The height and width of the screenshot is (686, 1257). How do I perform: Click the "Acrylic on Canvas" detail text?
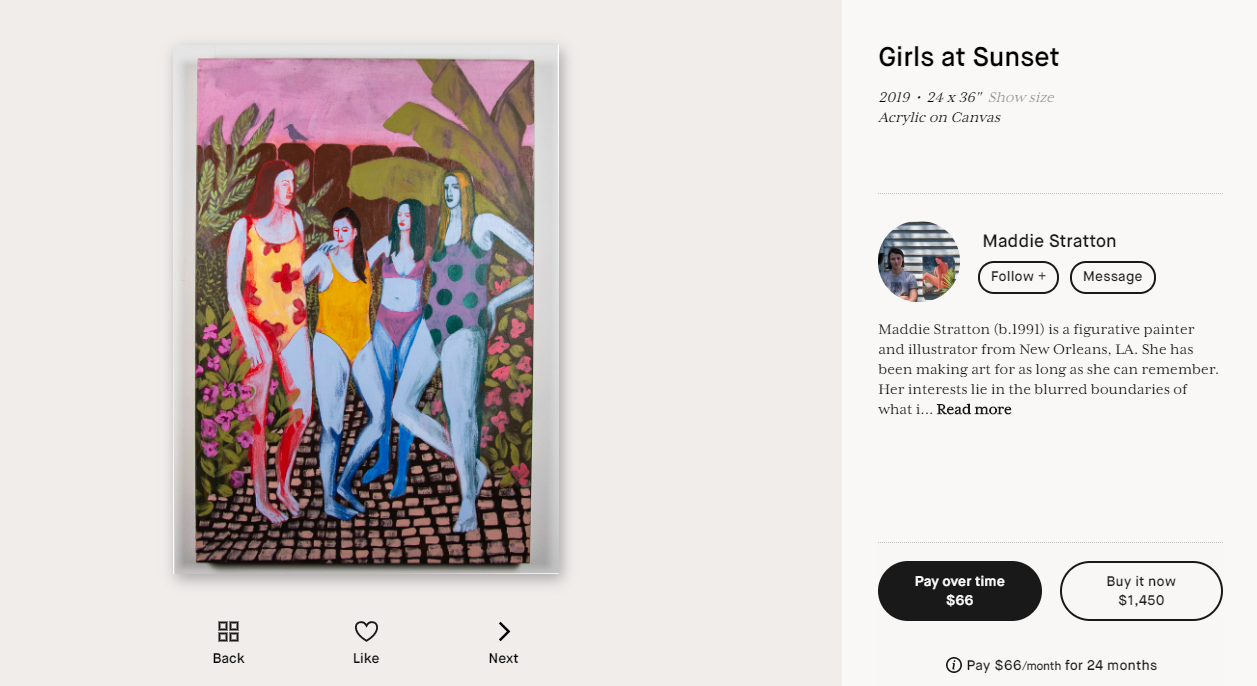click(x=938, y=117)
